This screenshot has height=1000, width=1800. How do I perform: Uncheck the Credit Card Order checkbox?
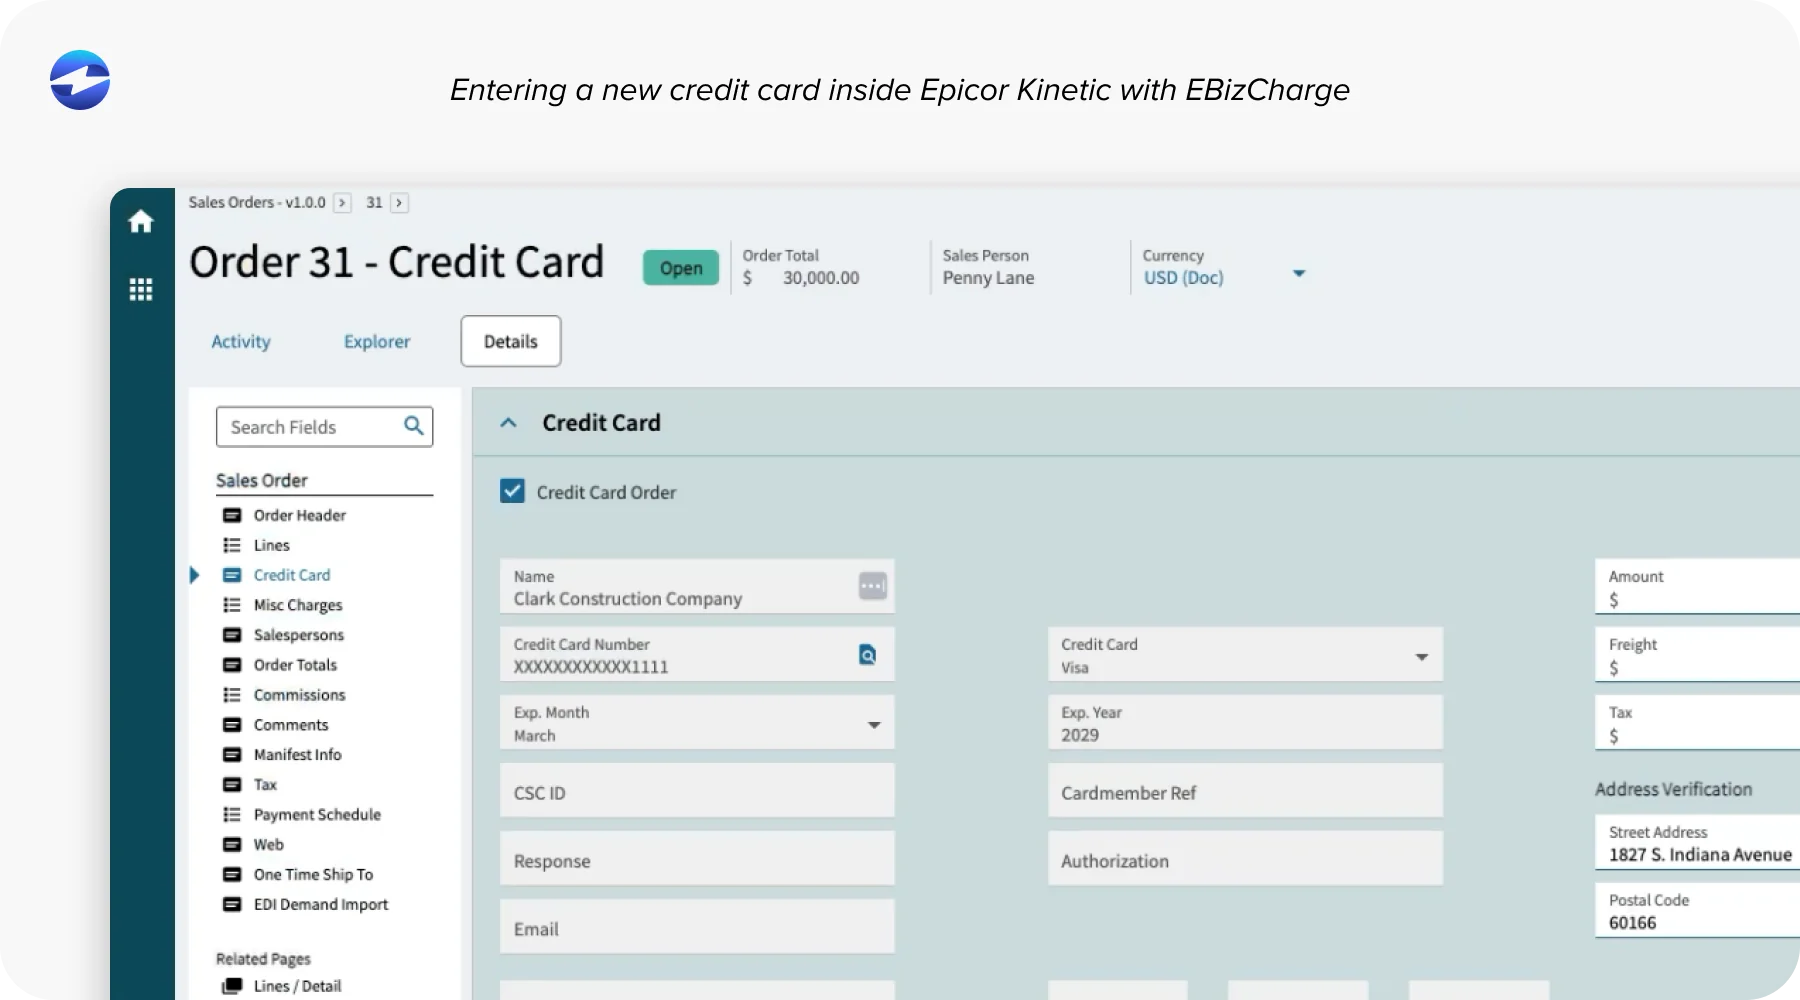[x=512, y=491]
